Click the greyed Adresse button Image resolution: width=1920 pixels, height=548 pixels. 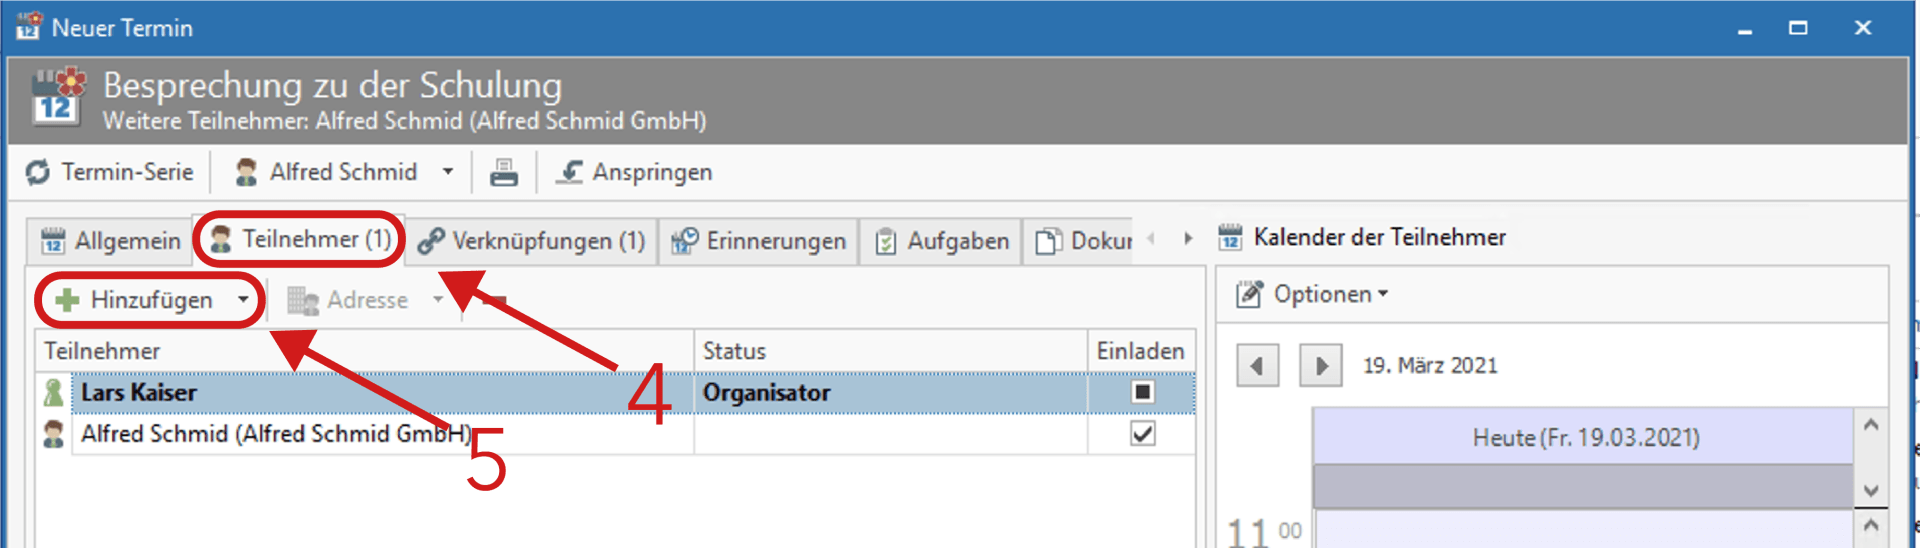coord(348,300)
